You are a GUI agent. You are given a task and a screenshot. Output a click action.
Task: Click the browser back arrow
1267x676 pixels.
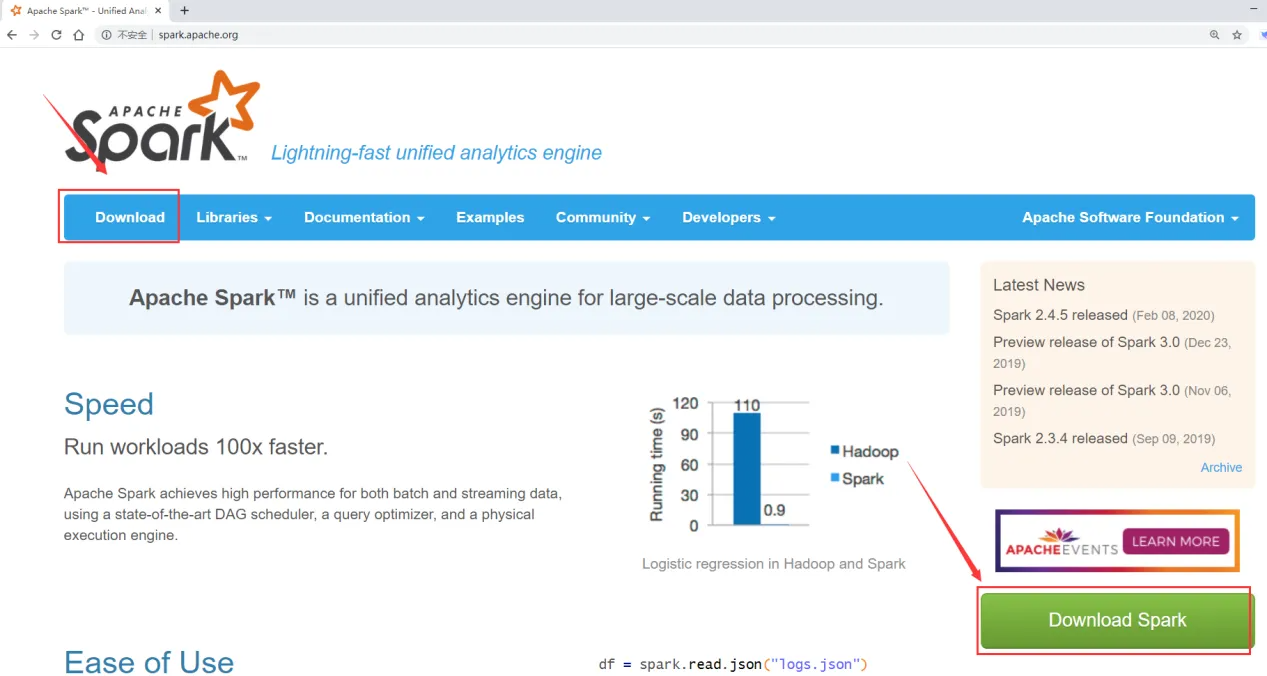coord(12,35)
